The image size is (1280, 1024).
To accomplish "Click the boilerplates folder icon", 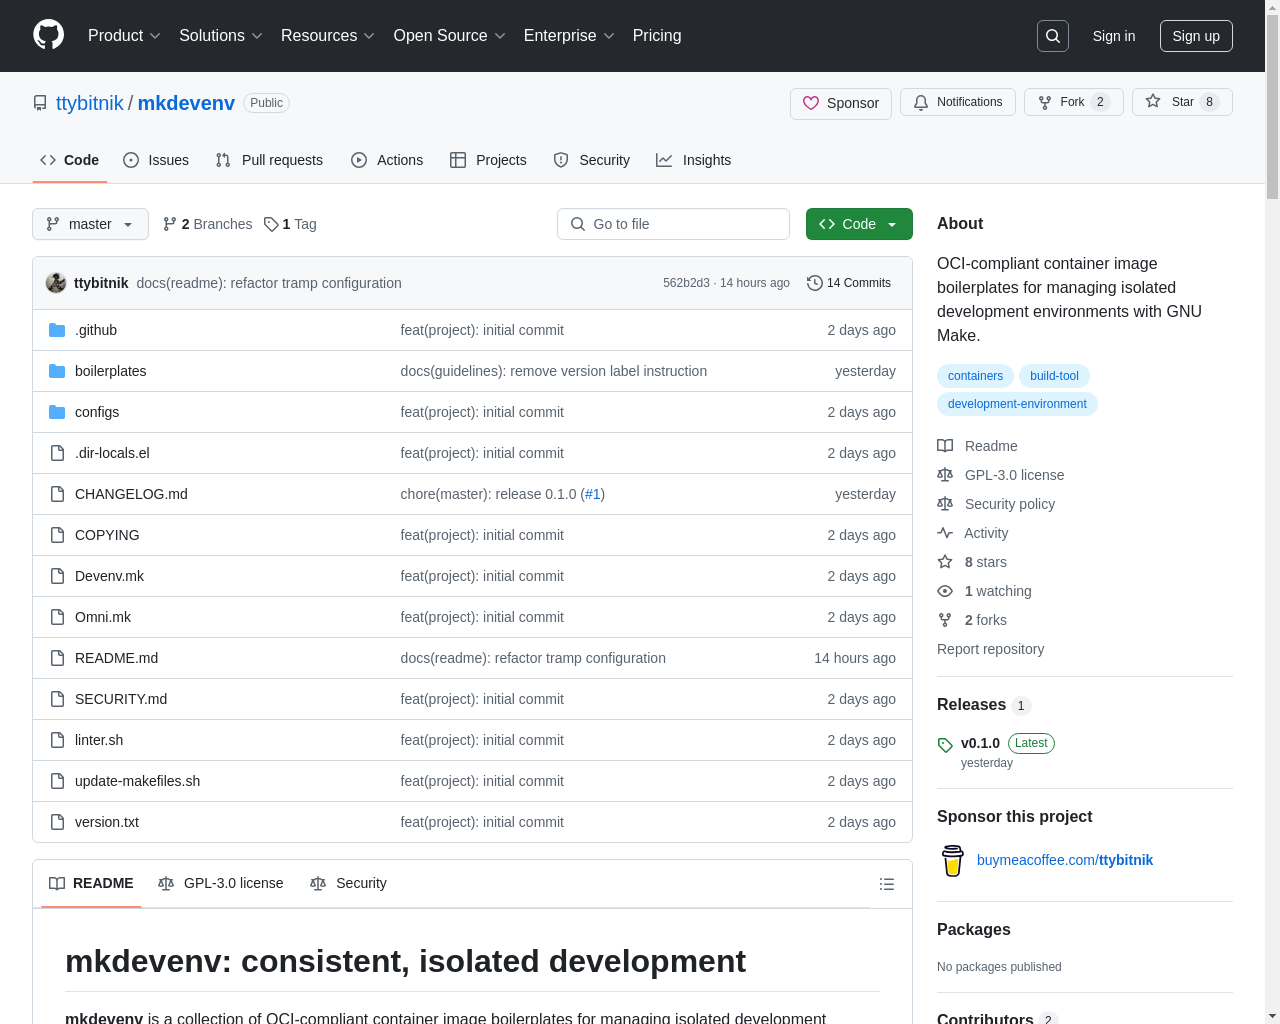I will pos(57,371).
